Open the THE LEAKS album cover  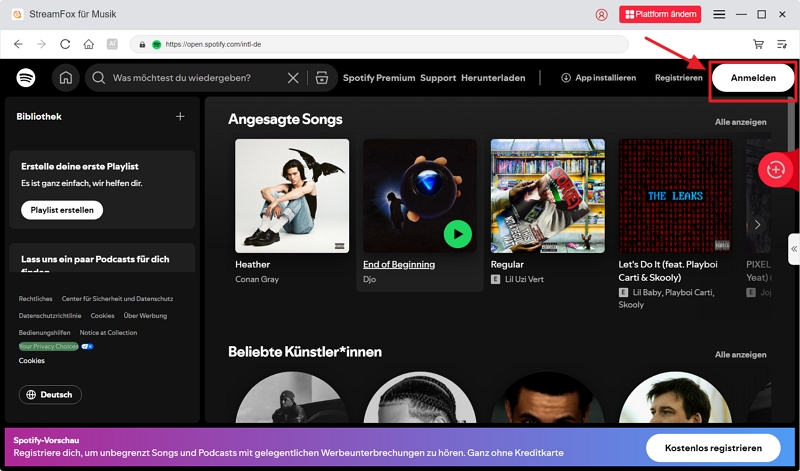tap(676, 196)
